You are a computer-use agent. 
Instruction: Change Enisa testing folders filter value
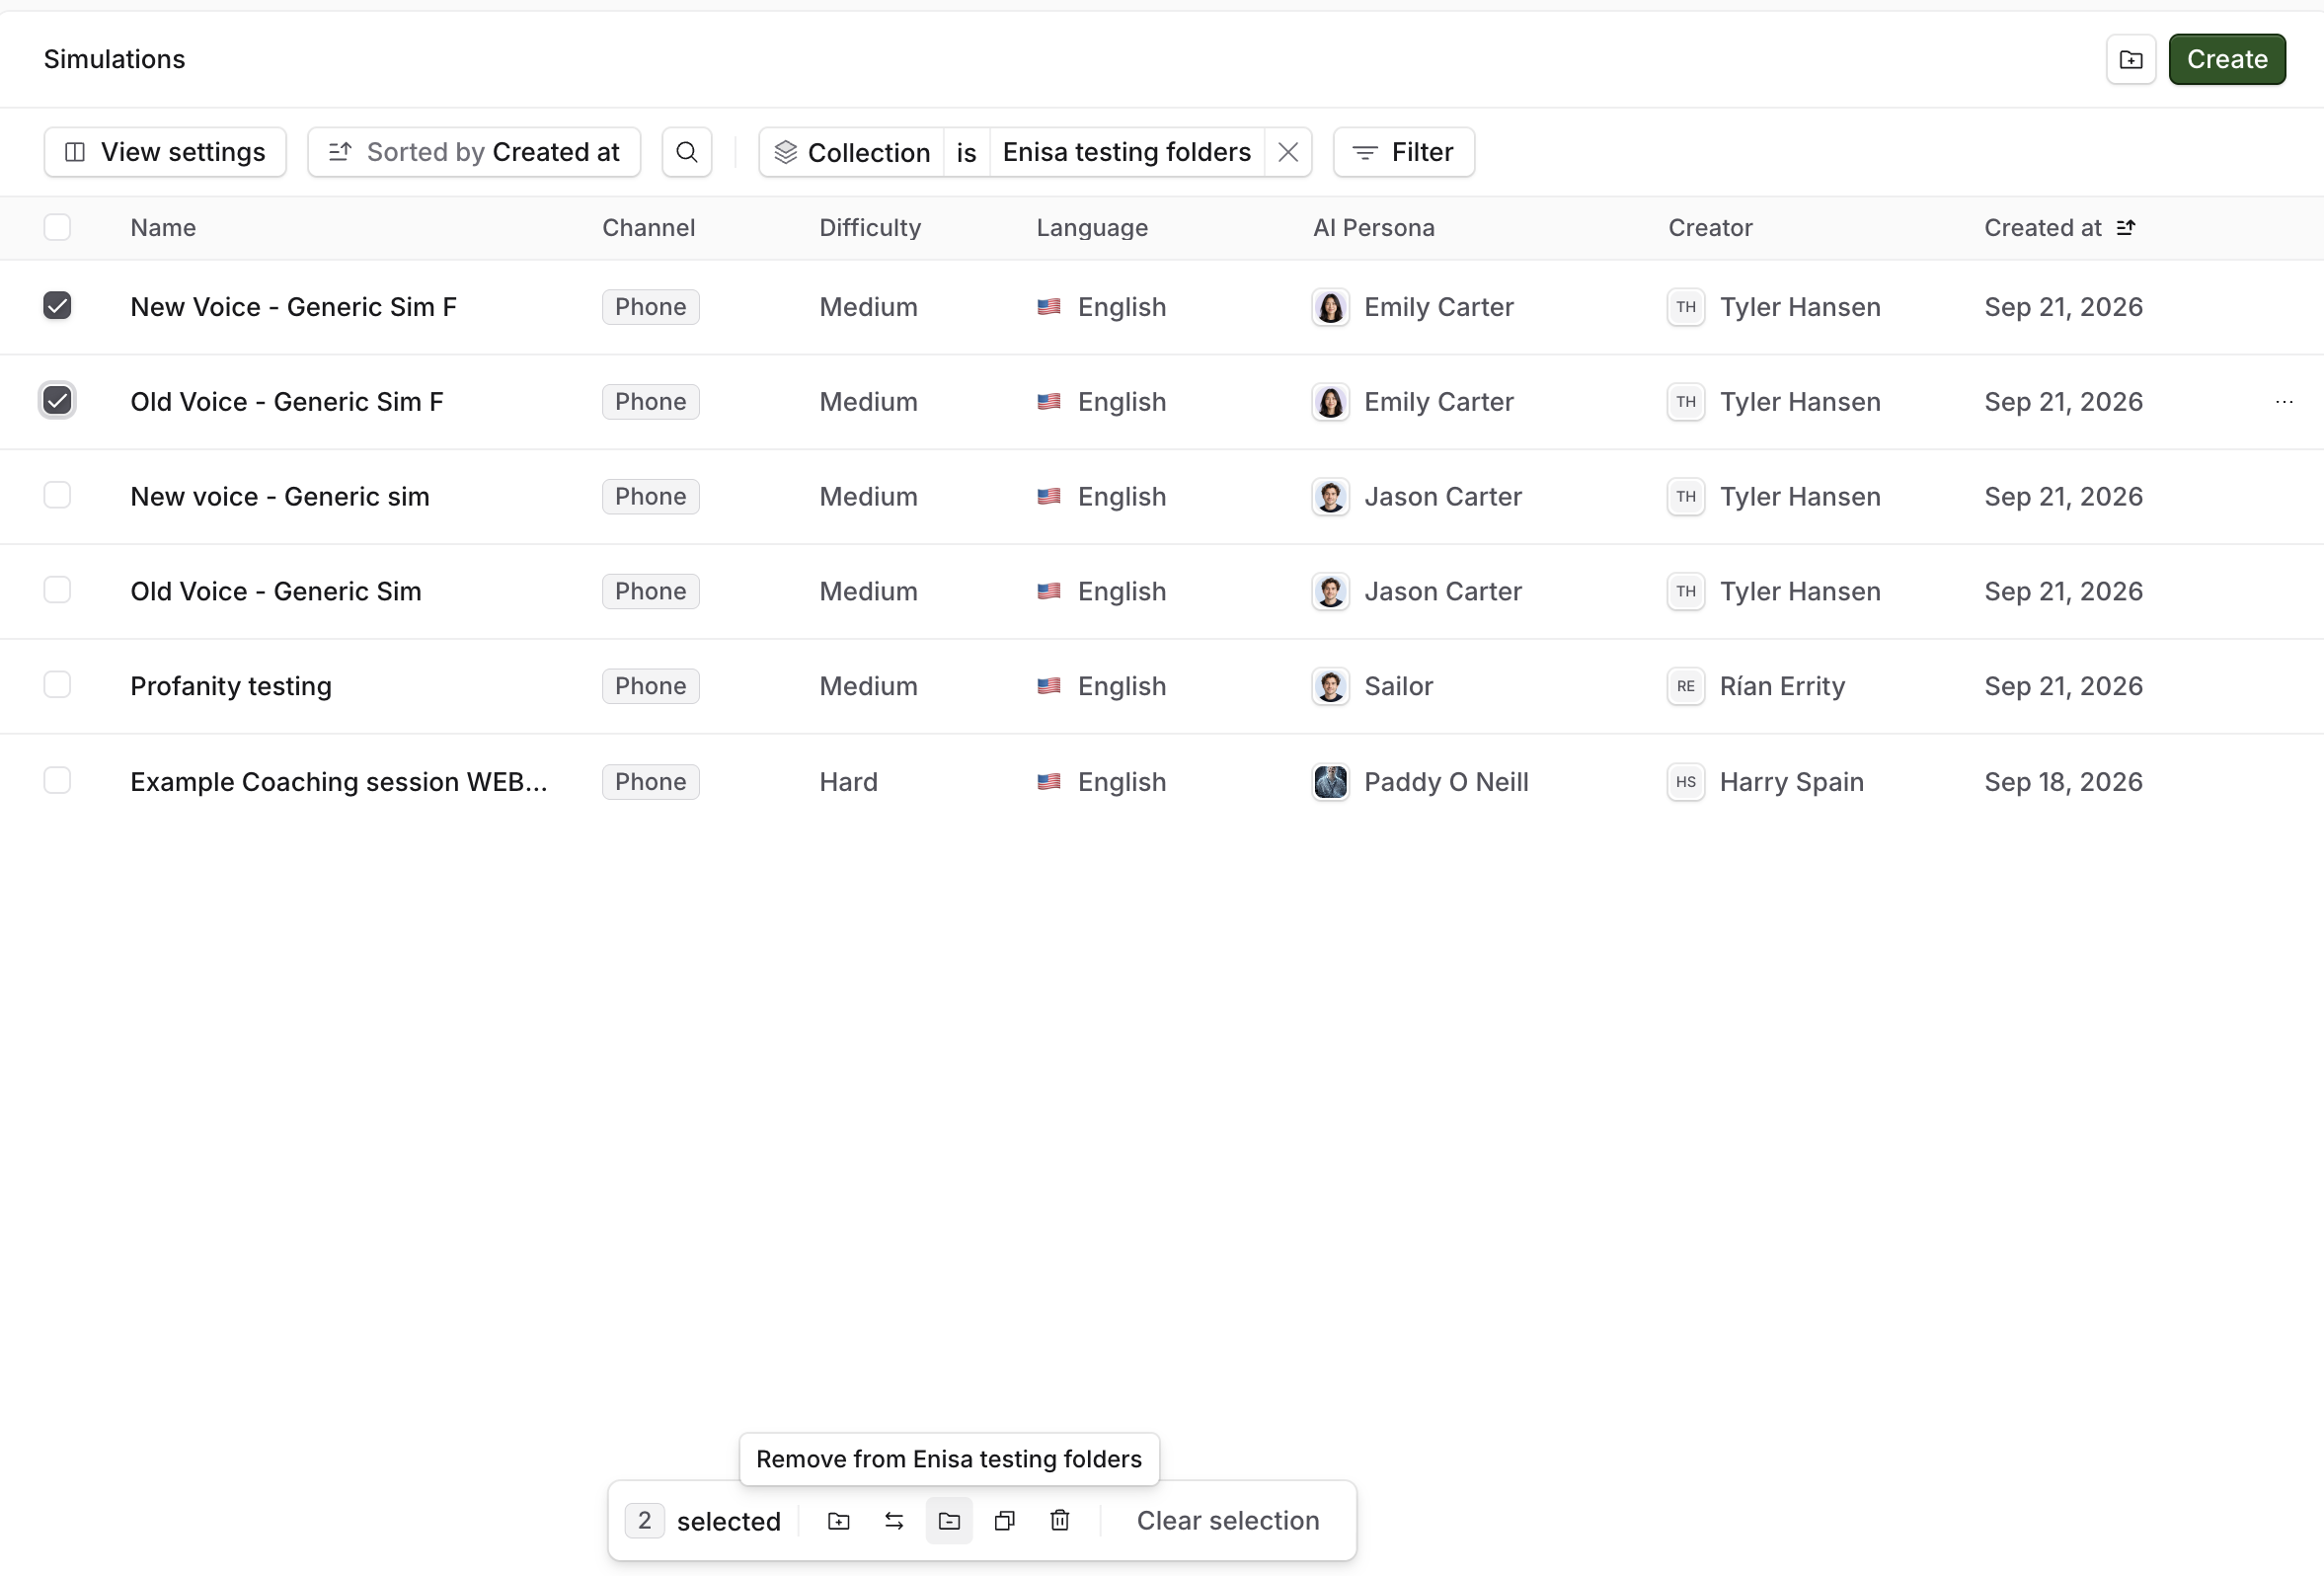(x=1127, y=152)
